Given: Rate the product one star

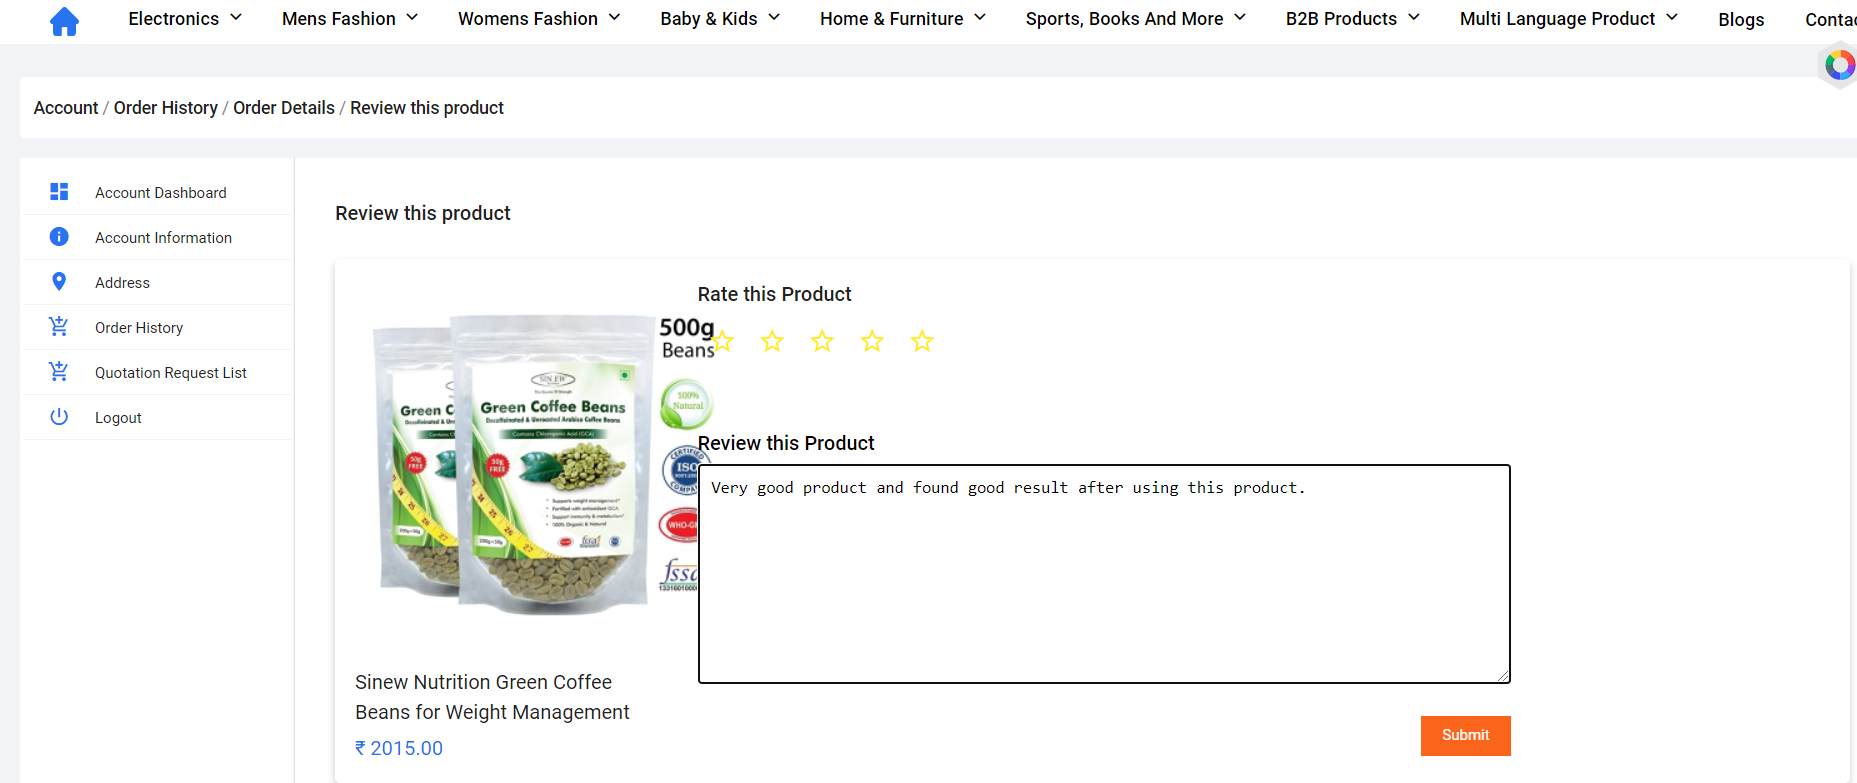Looking at the screenshot, I should click(x=722, y=342).
